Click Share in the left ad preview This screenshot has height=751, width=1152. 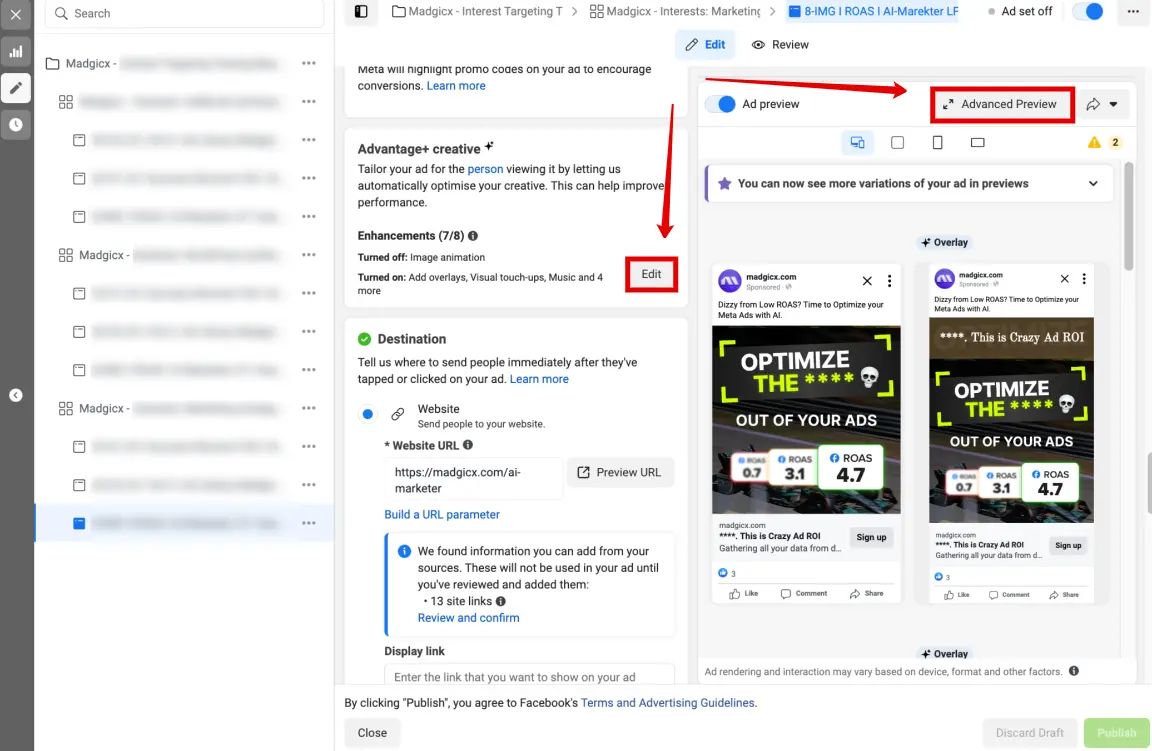866,594
